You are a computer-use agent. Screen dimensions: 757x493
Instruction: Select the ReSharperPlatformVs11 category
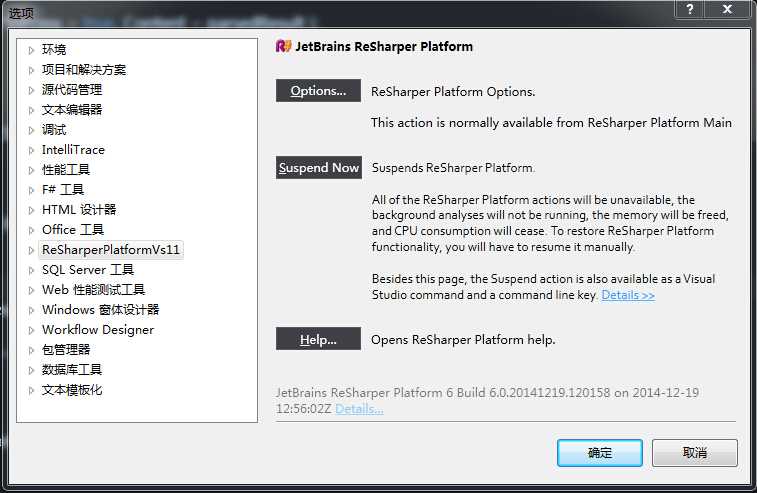tap(111, 250)
